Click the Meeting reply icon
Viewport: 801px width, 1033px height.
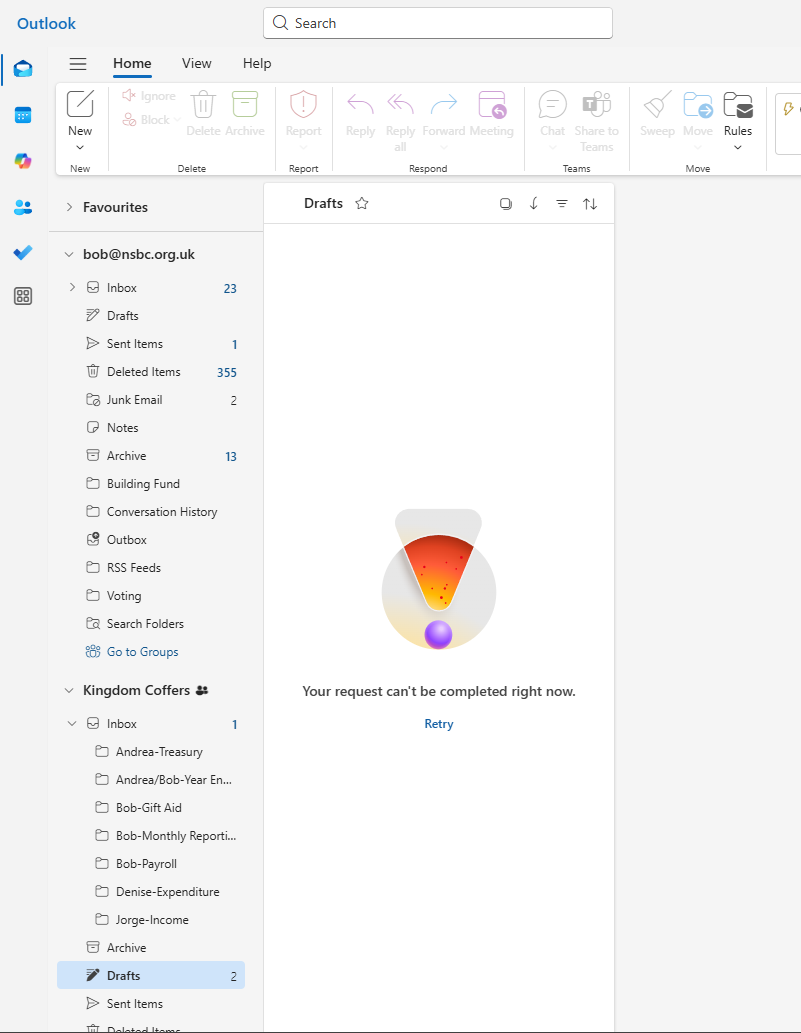492,104
